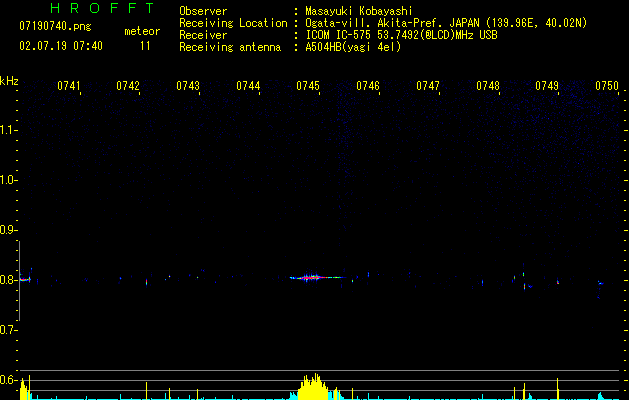This screenshot has width=629, height=400.
Task: Click the 0746 time marker
Action: click(x=368, y=86)
